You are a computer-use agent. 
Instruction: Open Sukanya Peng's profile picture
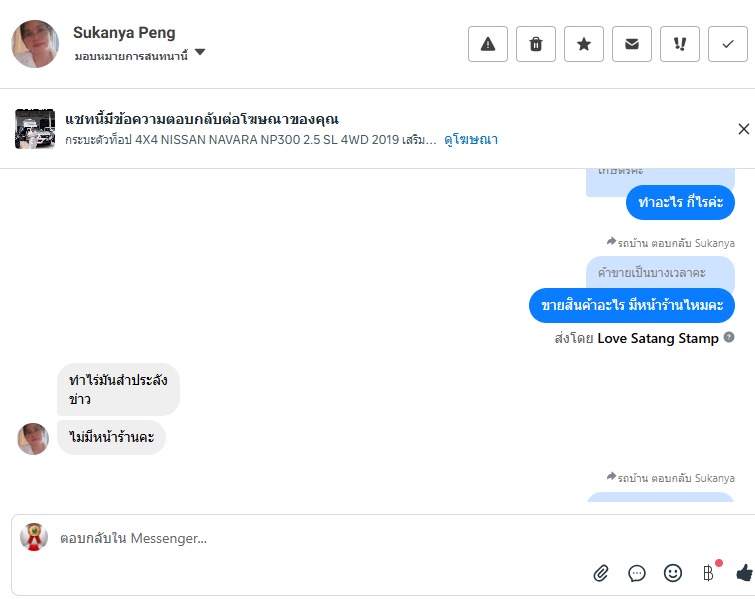pyautogui.click(x=35, y=44)
